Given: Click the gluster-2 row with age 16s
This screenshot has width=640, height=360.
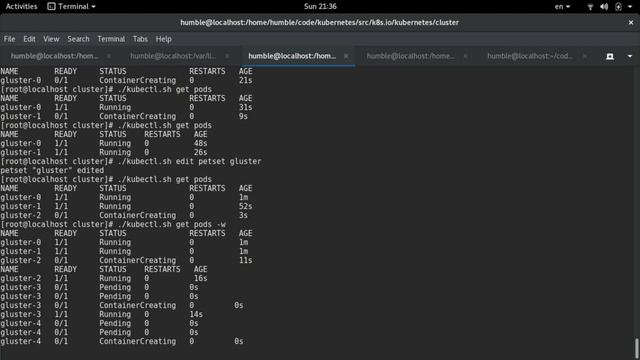Looking at the screenshot, I should tap(104, 278).
